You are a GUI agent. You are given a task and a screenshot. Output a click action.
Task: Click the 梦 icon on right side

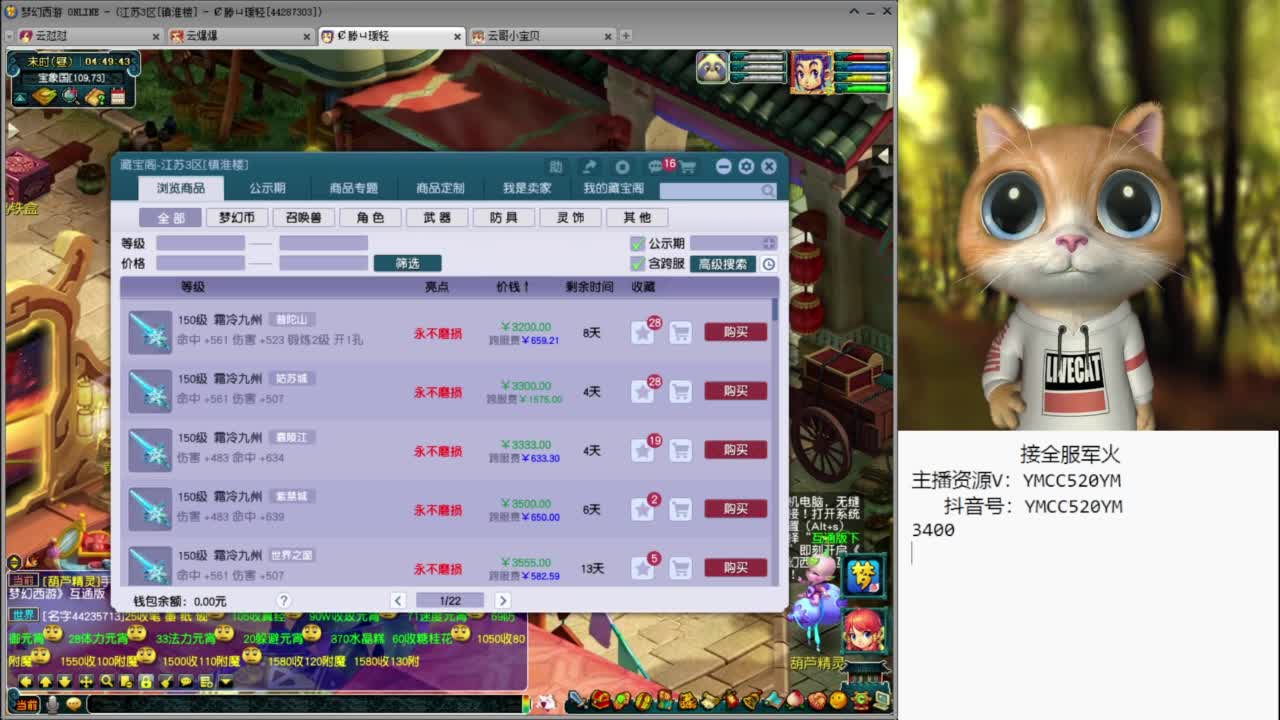click(862, 576)
